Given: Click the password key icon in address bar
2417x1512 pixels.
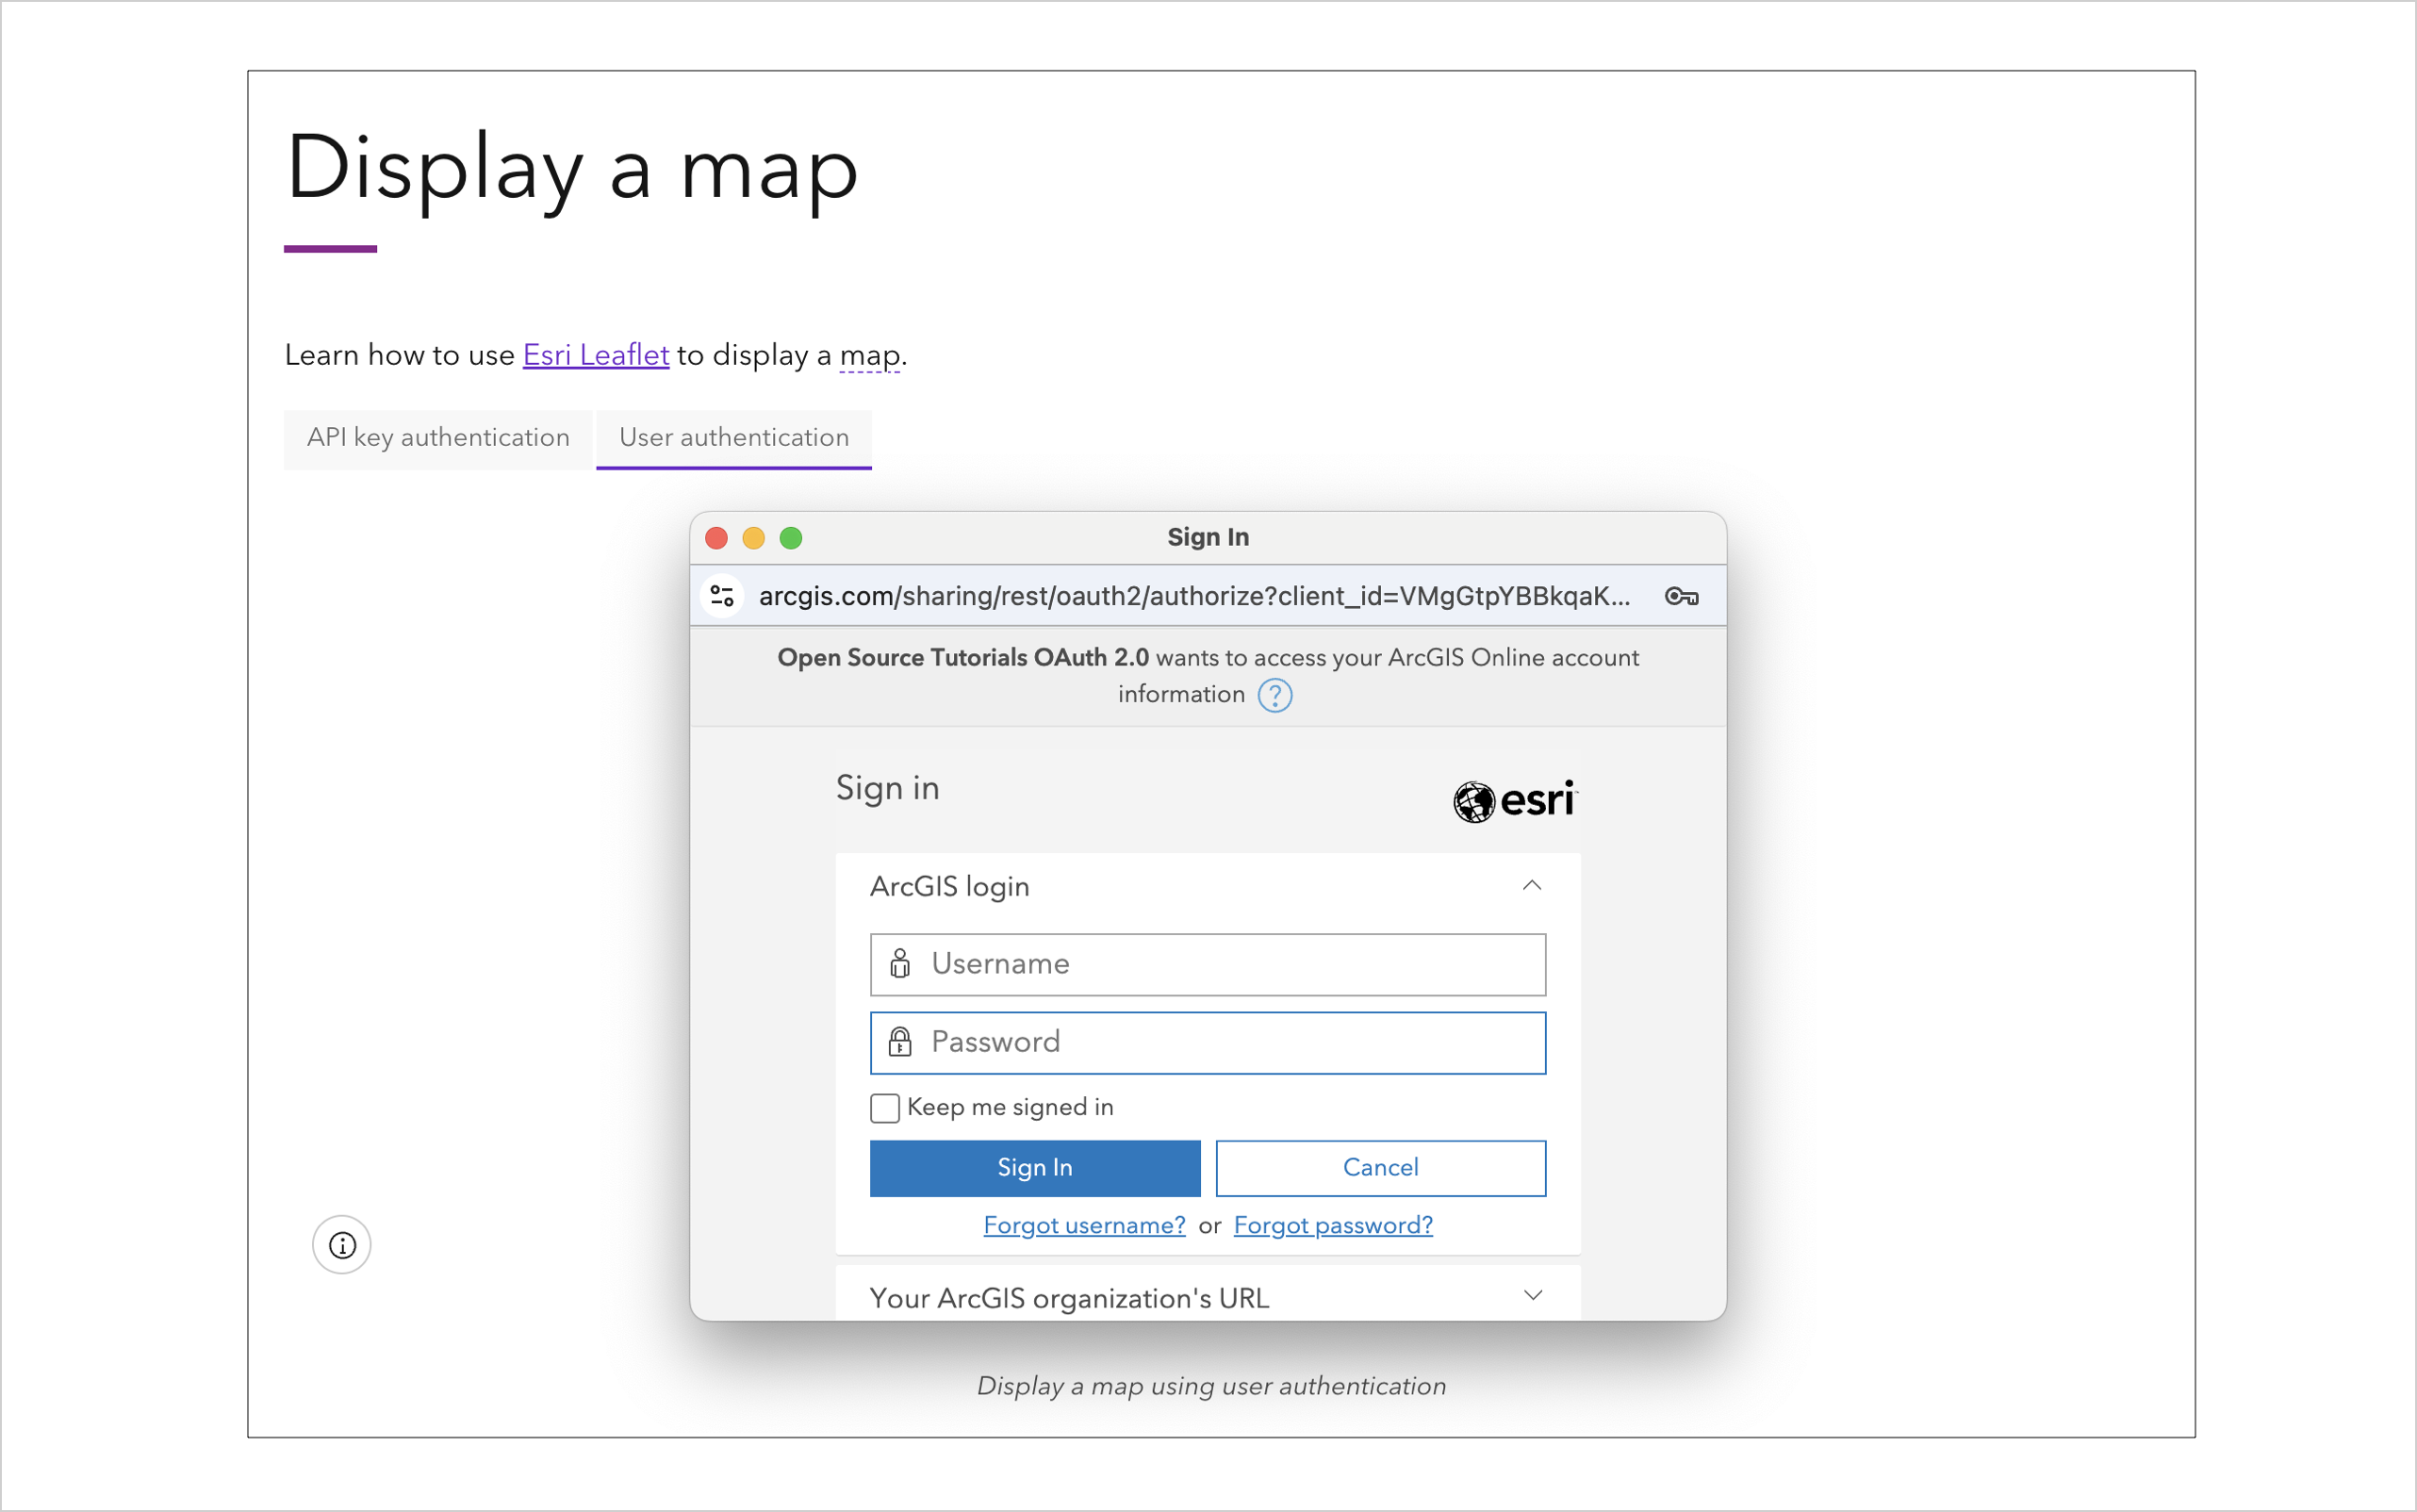Looking at the screenshot, I should coord(1681,597).
